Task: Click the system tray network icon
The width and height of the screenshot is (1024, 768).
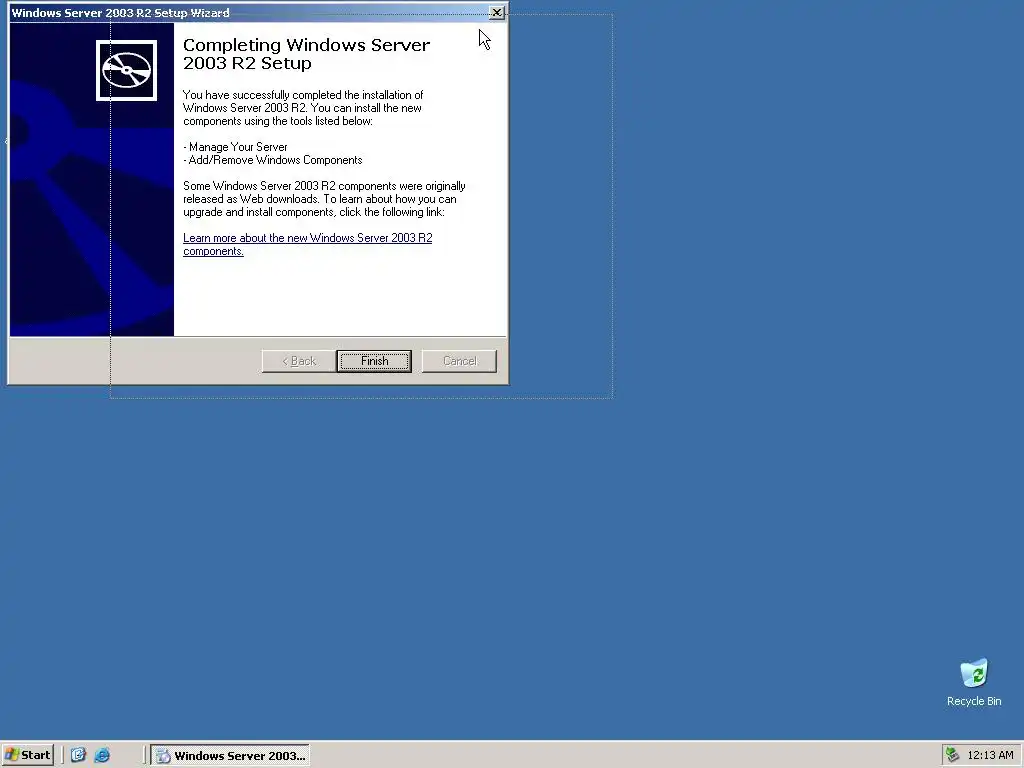Action: point(952,755)
